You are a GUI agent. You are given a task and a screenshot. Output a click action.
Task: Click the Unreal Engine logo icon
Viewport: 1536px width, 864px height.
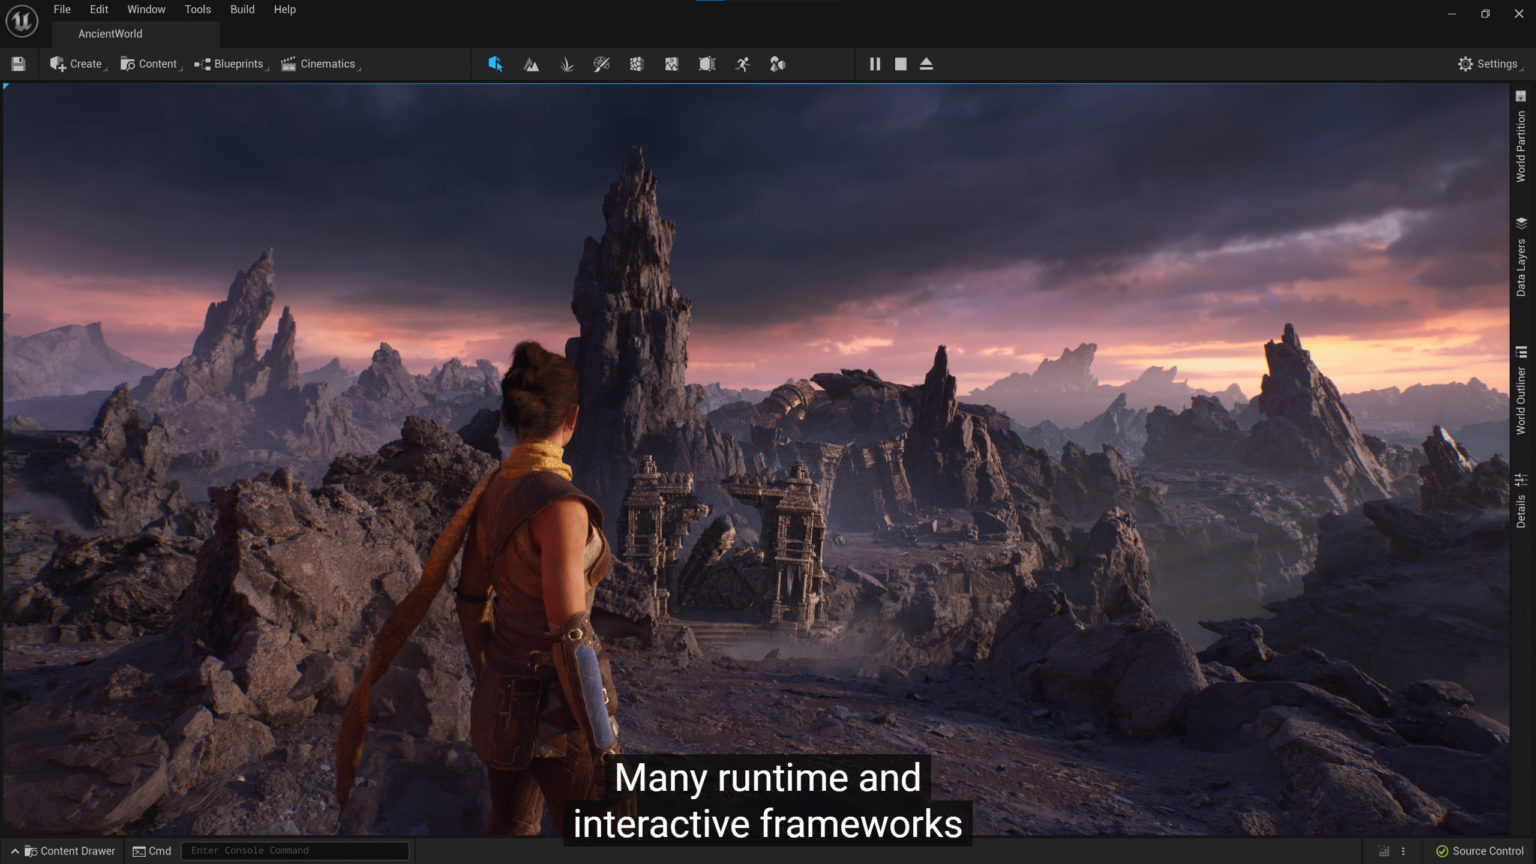[21, 21]
